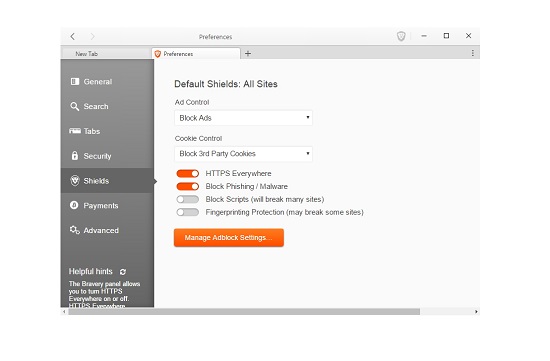Click the Tabs sidebar icon
This screenshot has height=361, width=550.
click(75, 131)
